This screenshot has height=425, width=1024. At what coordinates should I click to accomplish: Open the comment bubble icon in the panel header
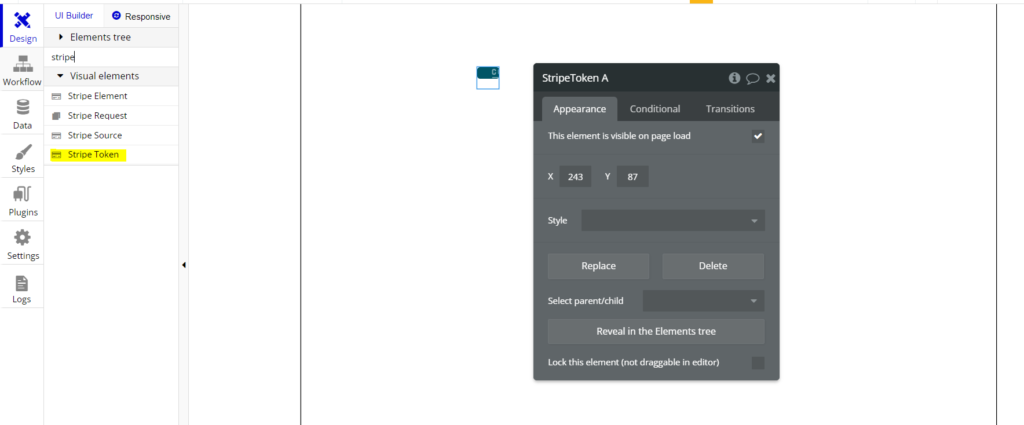752,78
